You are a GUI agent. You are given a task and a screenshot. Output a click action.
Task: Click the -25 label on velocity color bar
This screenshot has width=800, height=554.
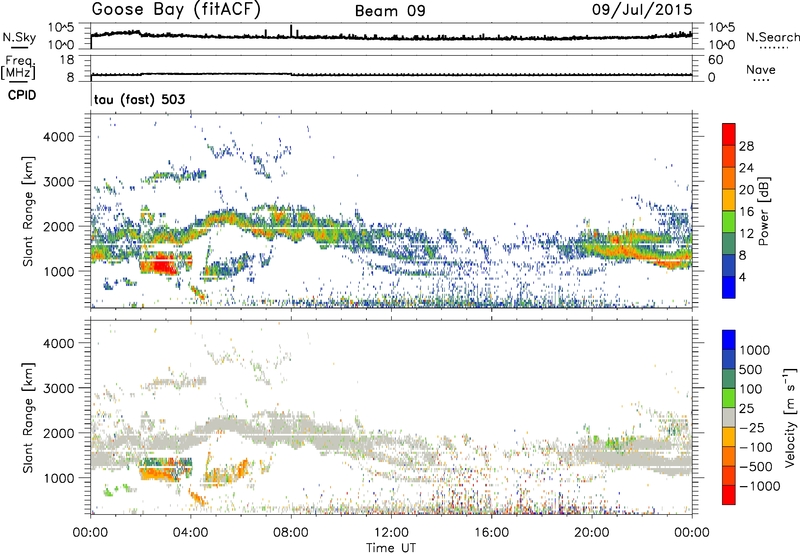point(752,427)
